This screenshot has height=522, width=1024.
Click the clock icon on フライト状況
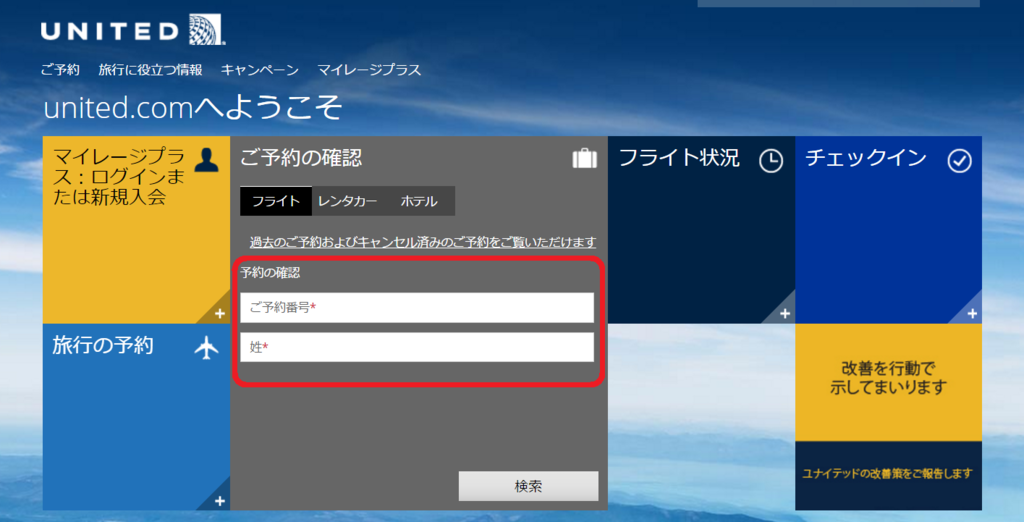tap(771, 161)
